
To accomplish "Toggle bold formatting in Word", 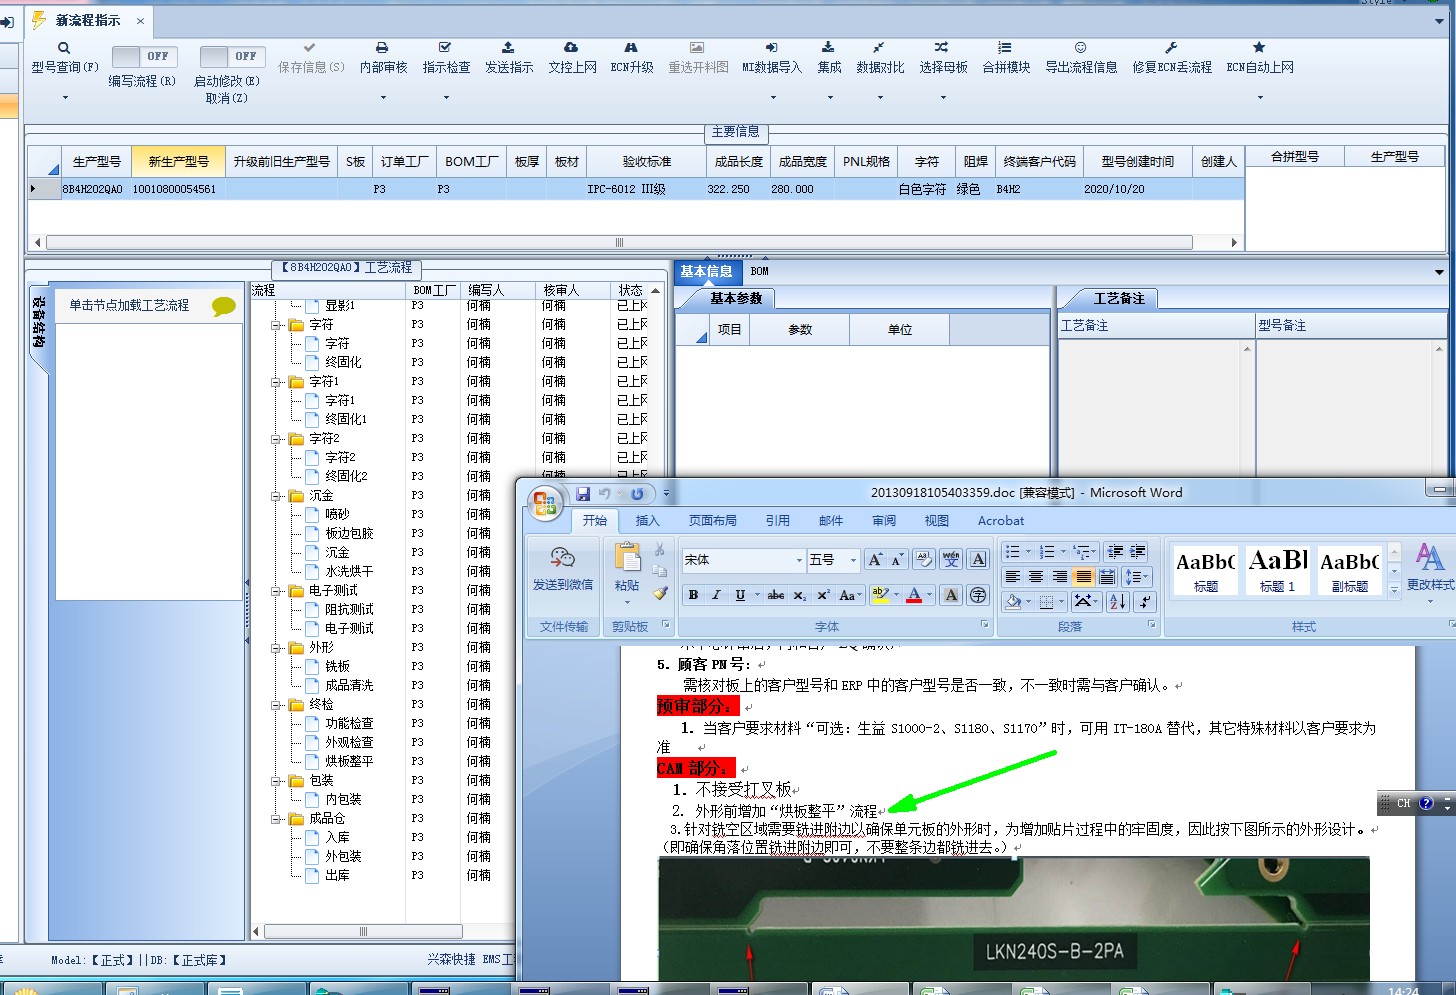I will (x=693, y=595).
